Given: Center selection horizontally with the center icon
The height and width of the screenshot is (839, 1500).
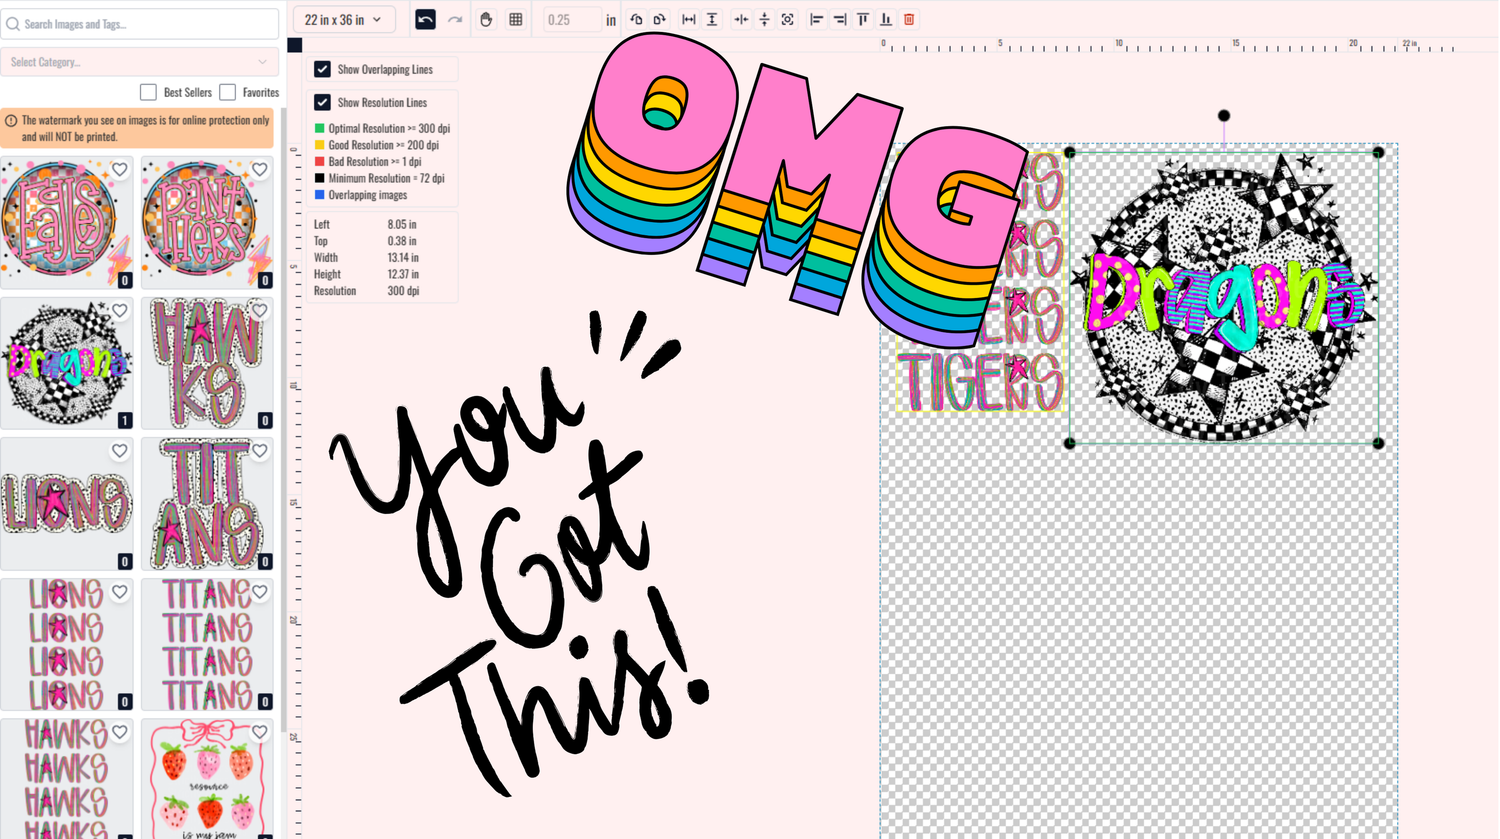Looking at the screenshot, I should [x=741, y=20].
